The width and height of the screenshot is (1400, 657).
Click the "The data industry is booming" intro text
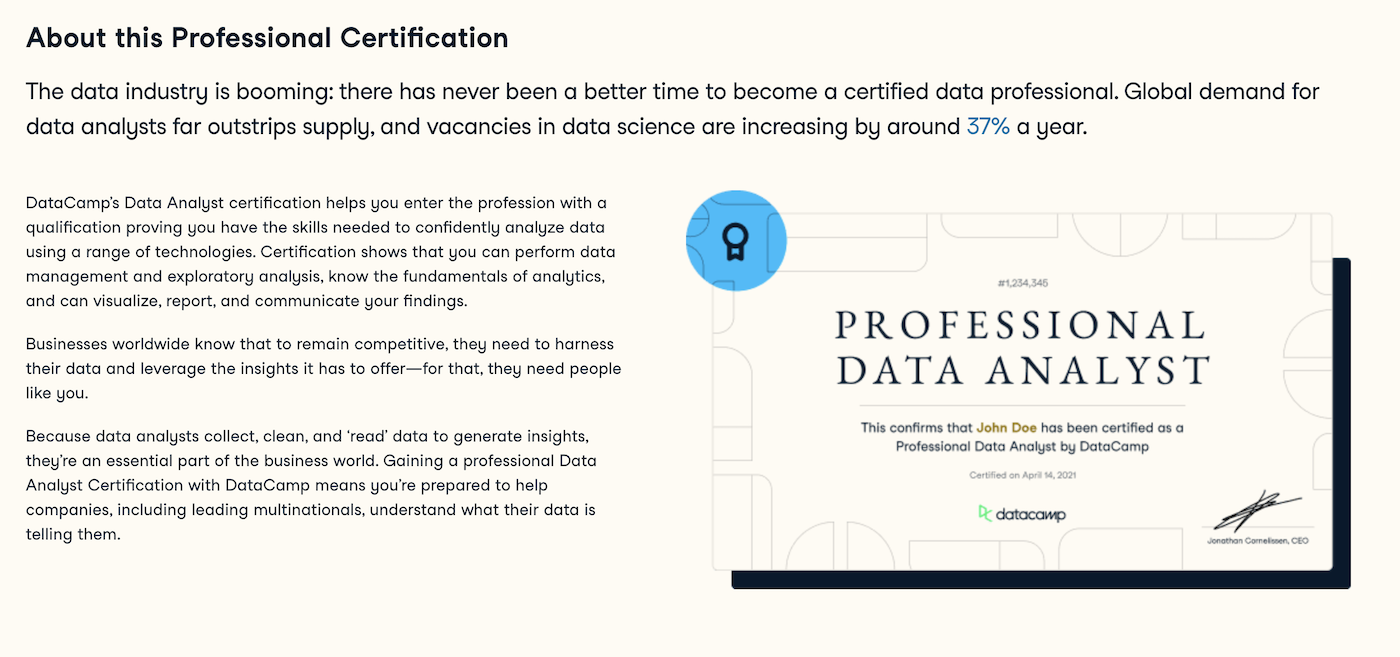point(673,110)
